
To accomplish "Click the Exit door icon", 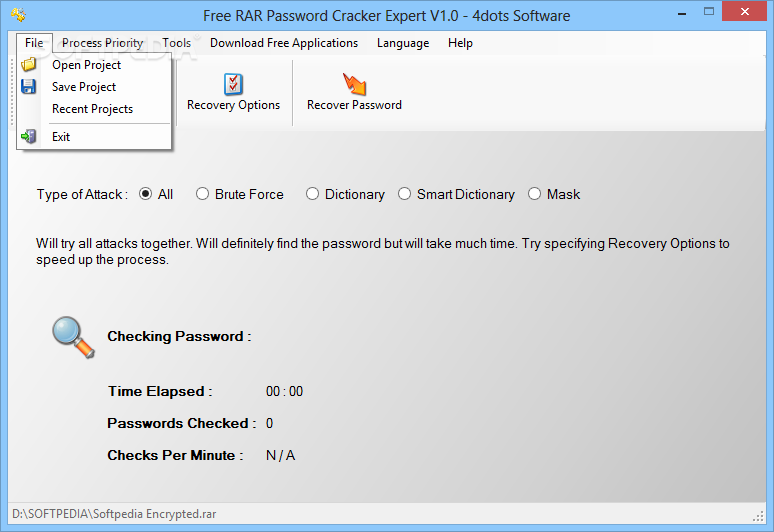I will [29, 137].
